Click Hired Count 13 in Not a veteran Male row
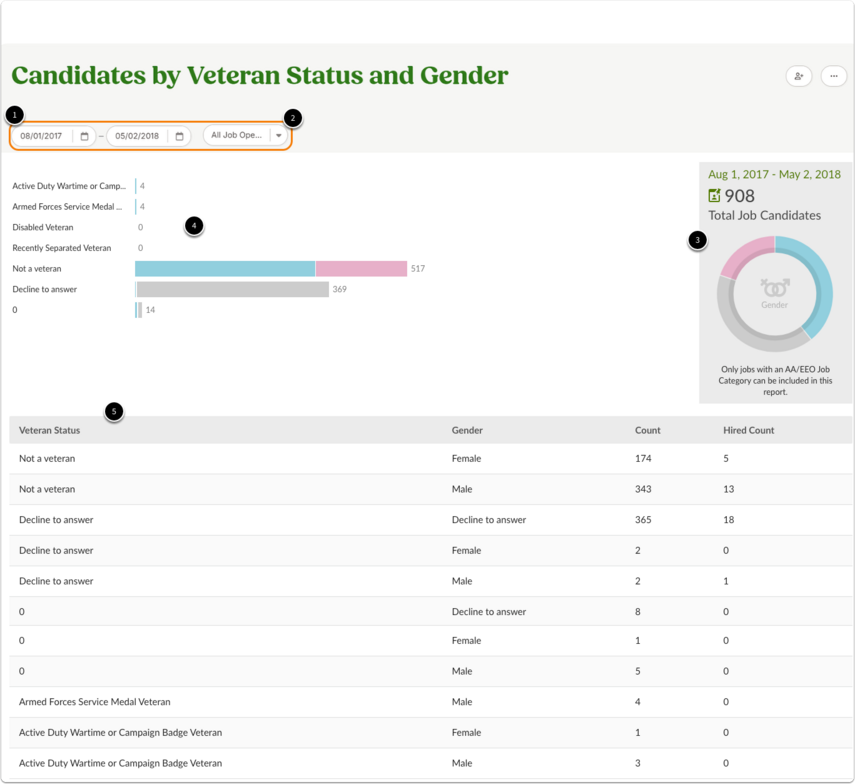 tap(728, 489)
